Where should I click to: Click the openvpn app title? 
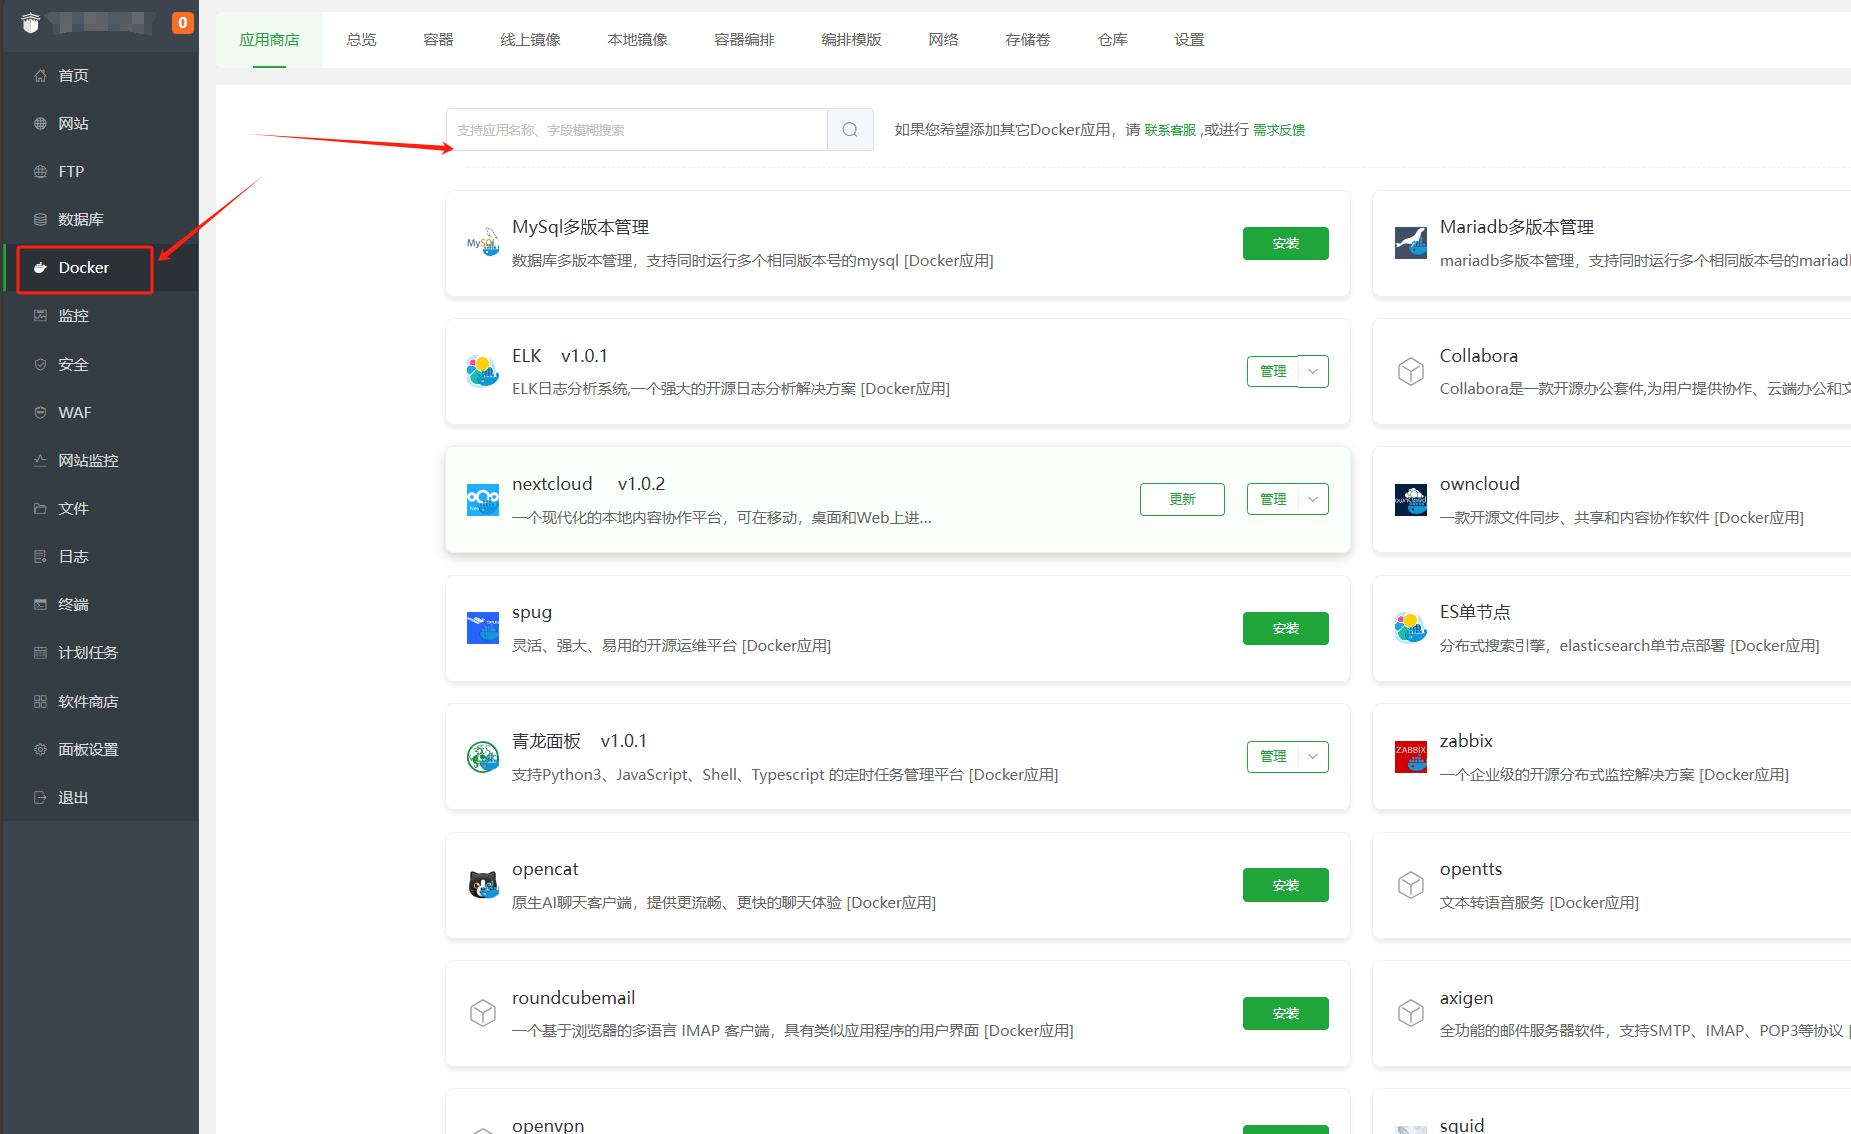click(548, 1125)
